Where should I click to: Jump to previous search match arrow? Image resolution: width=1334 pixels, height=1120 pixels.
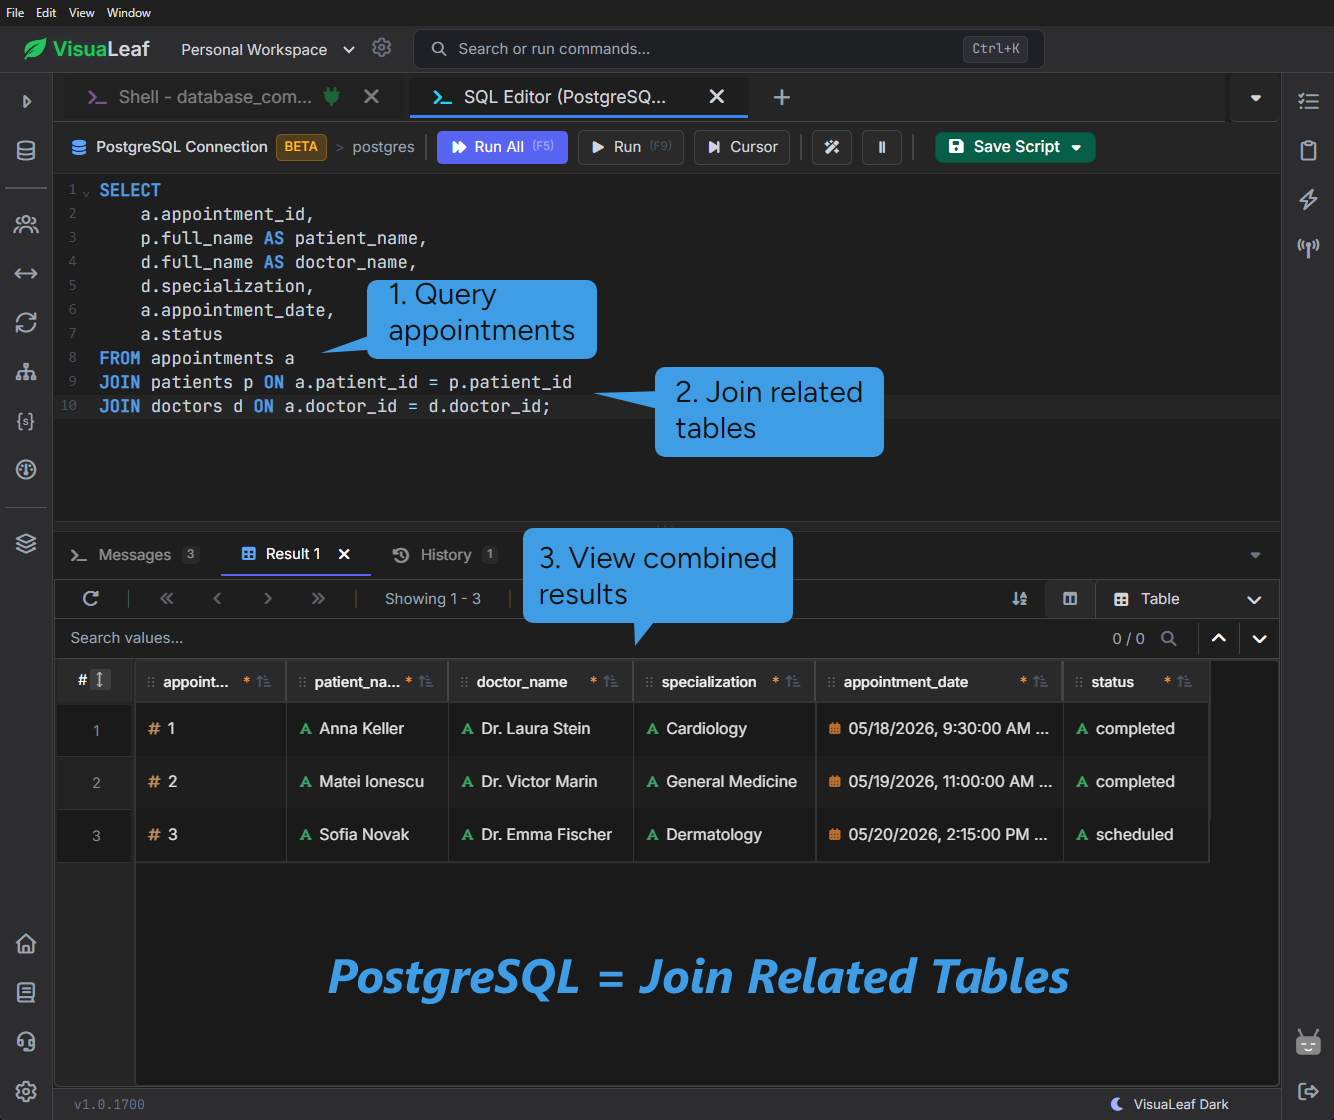pyautogui.click(x=1219, y=638)
